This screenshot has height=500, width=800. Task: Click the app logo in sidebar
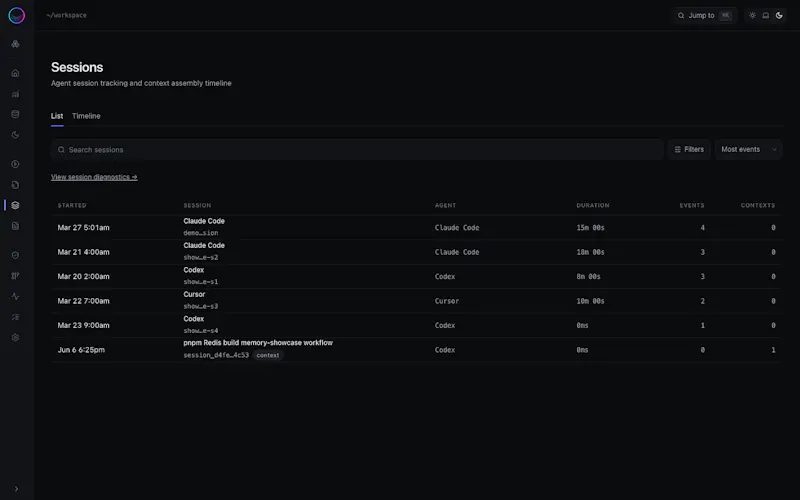pos(16,16)
